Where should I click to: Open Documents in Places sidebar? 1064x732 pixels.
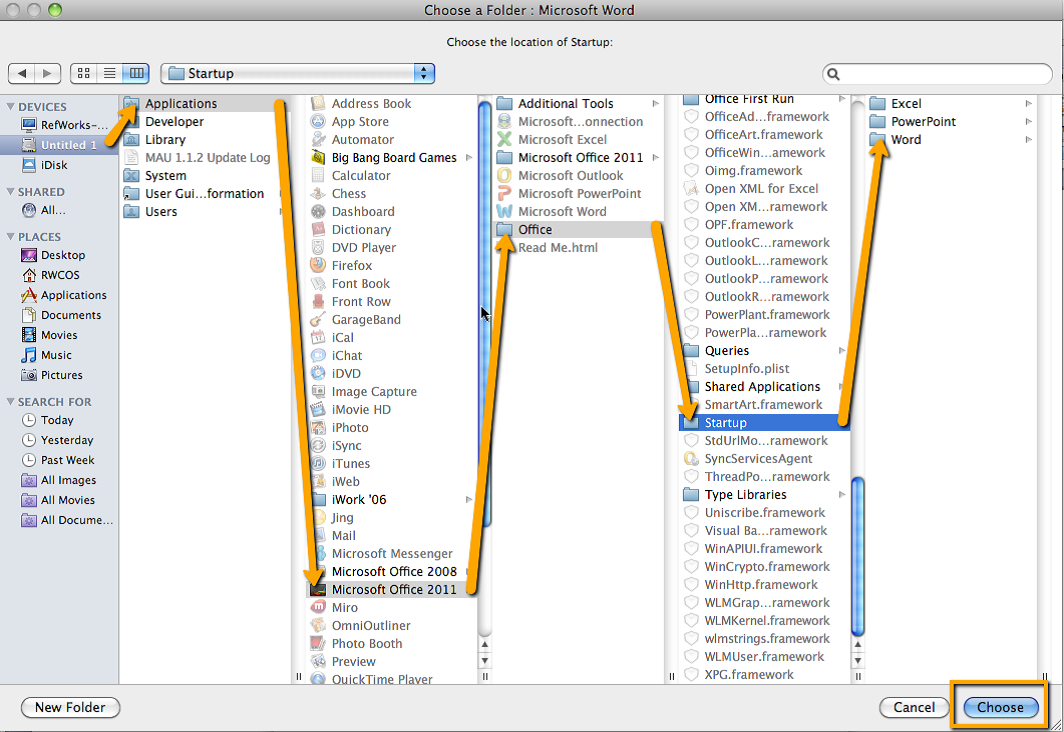point(61,315)
